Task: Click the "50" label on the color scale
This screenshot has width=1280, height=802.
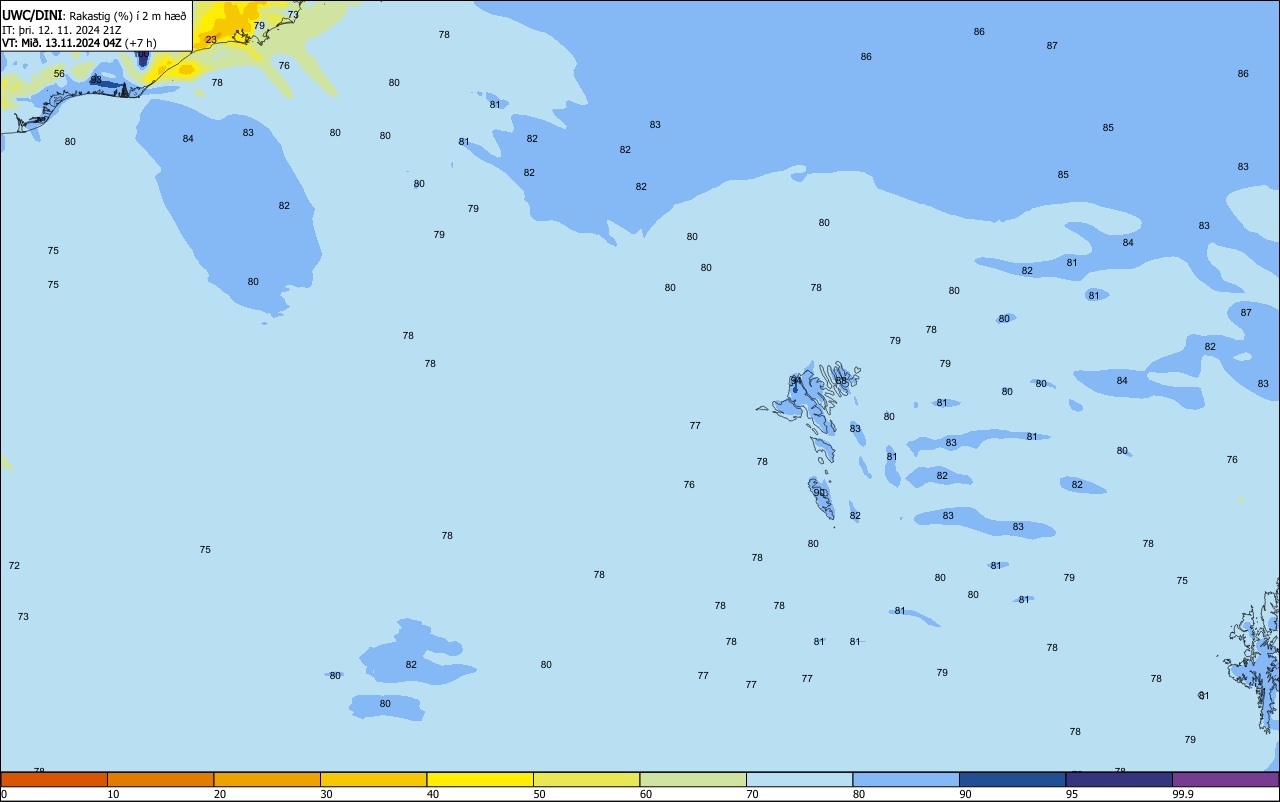Action: [x=539, y=794]
